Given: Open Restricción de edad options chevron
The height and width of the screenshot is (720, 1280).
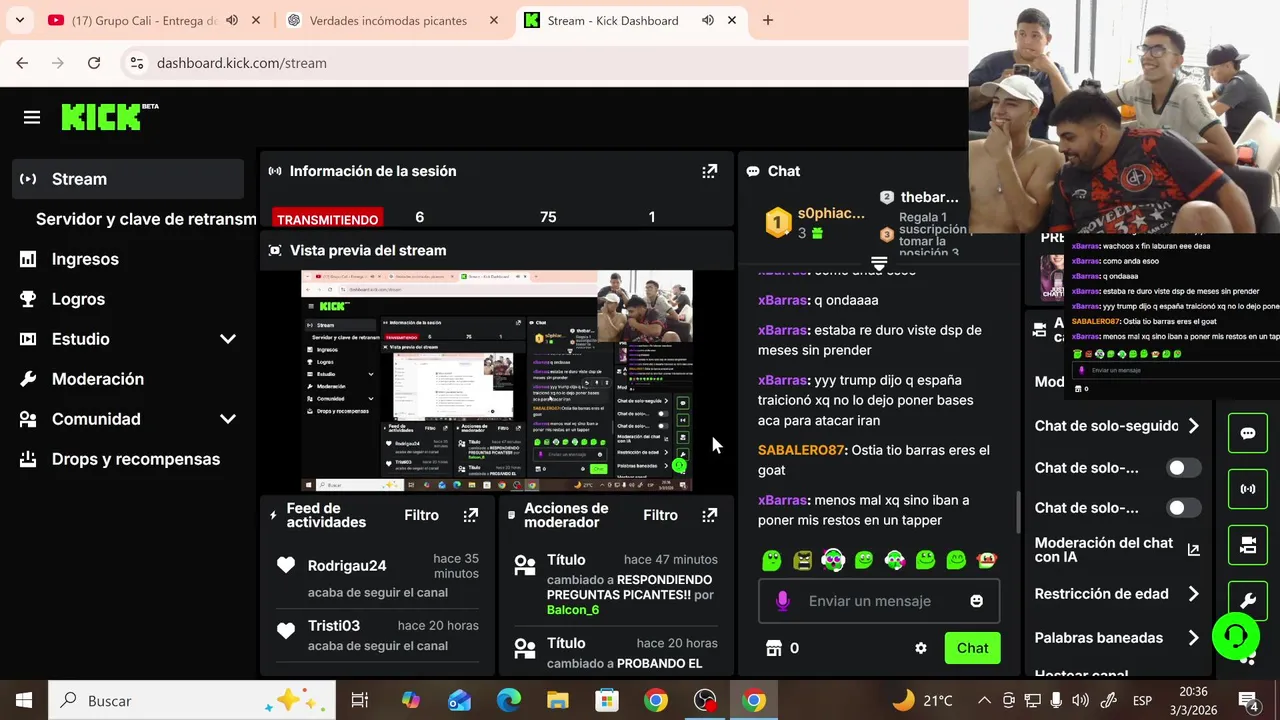Looking at the screenshot, I should (x=1193, y=594).
